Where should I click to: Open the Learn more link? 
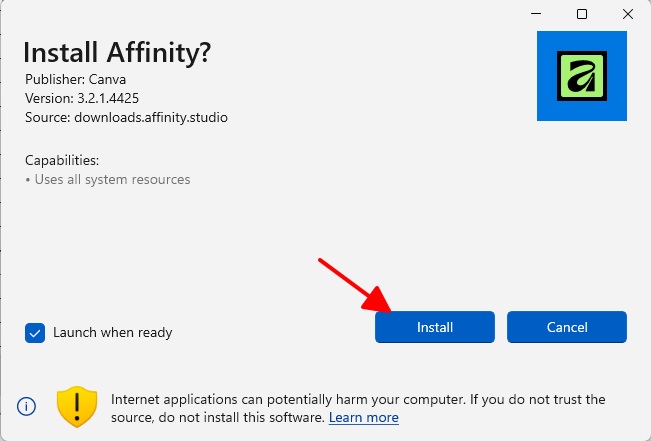point(364,417)
